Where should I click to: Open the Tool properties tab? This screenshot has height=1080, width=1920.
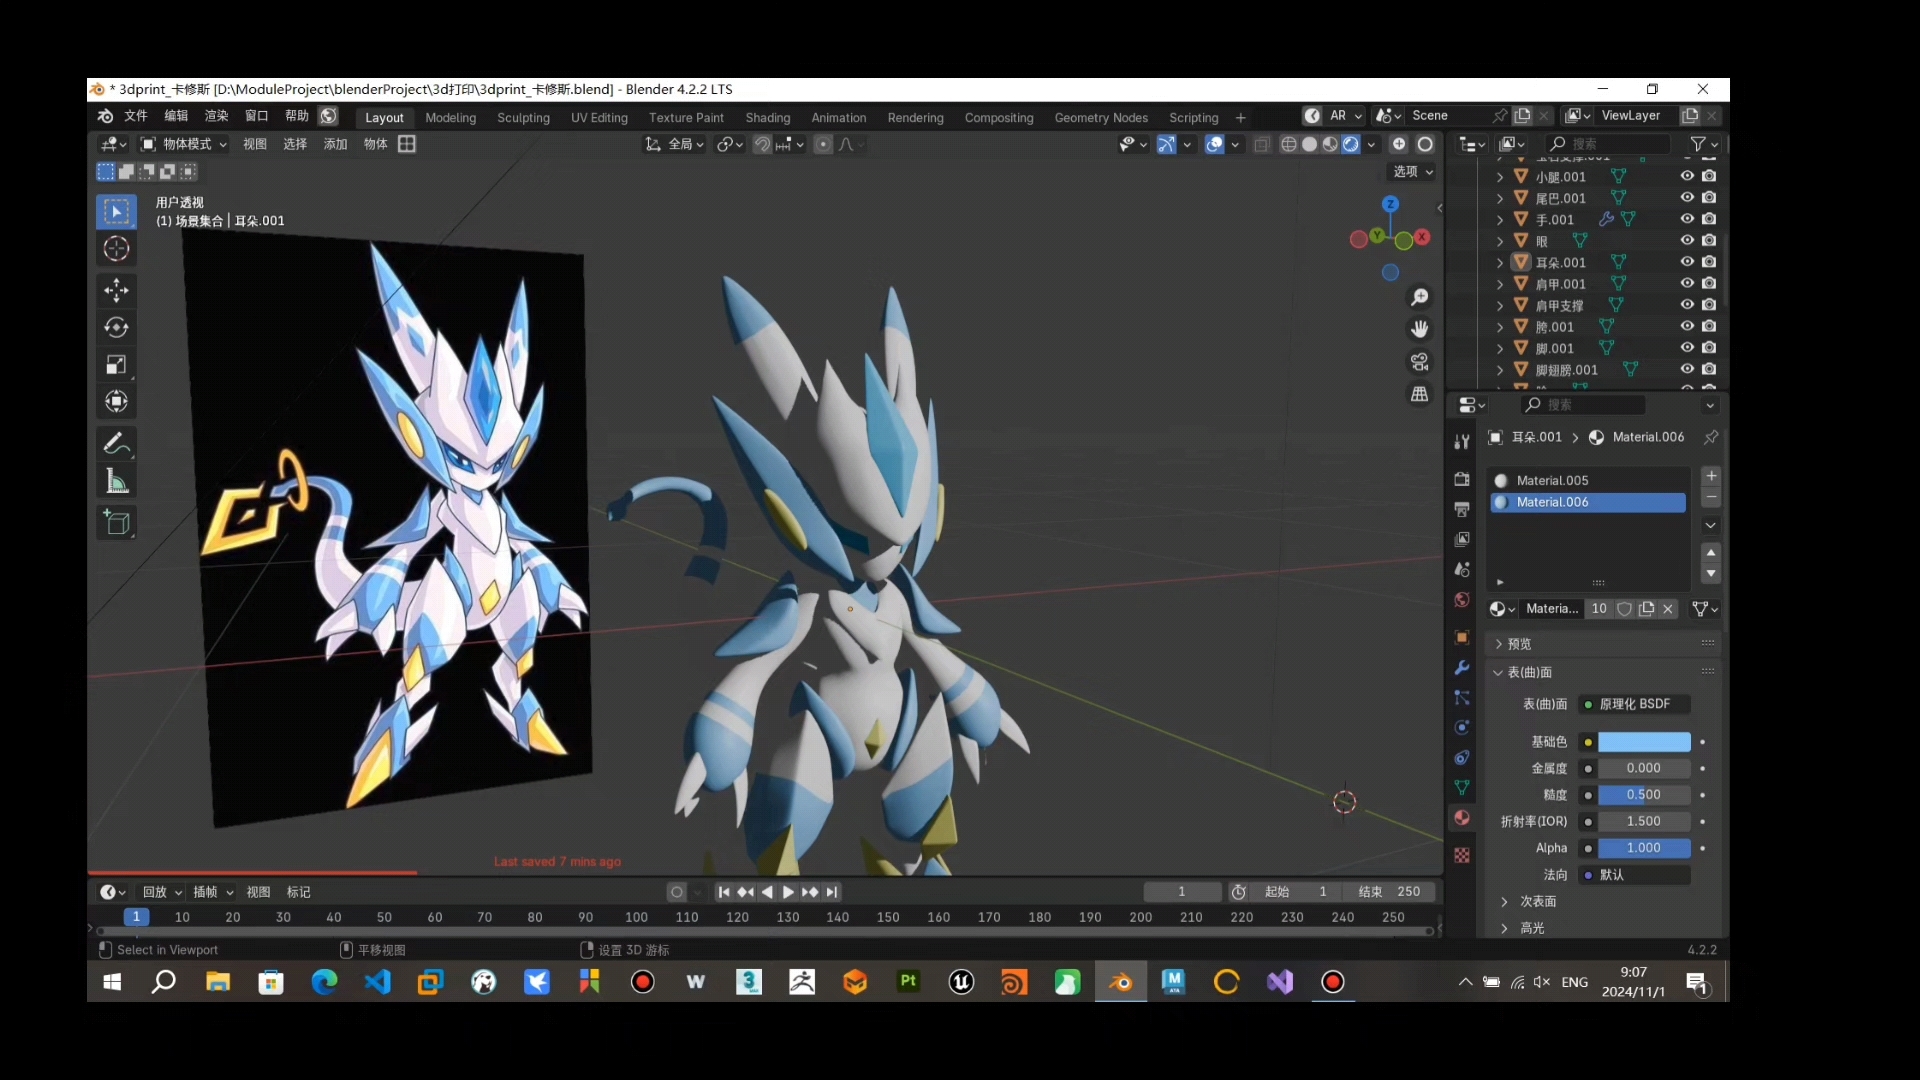coord(1462,441)
